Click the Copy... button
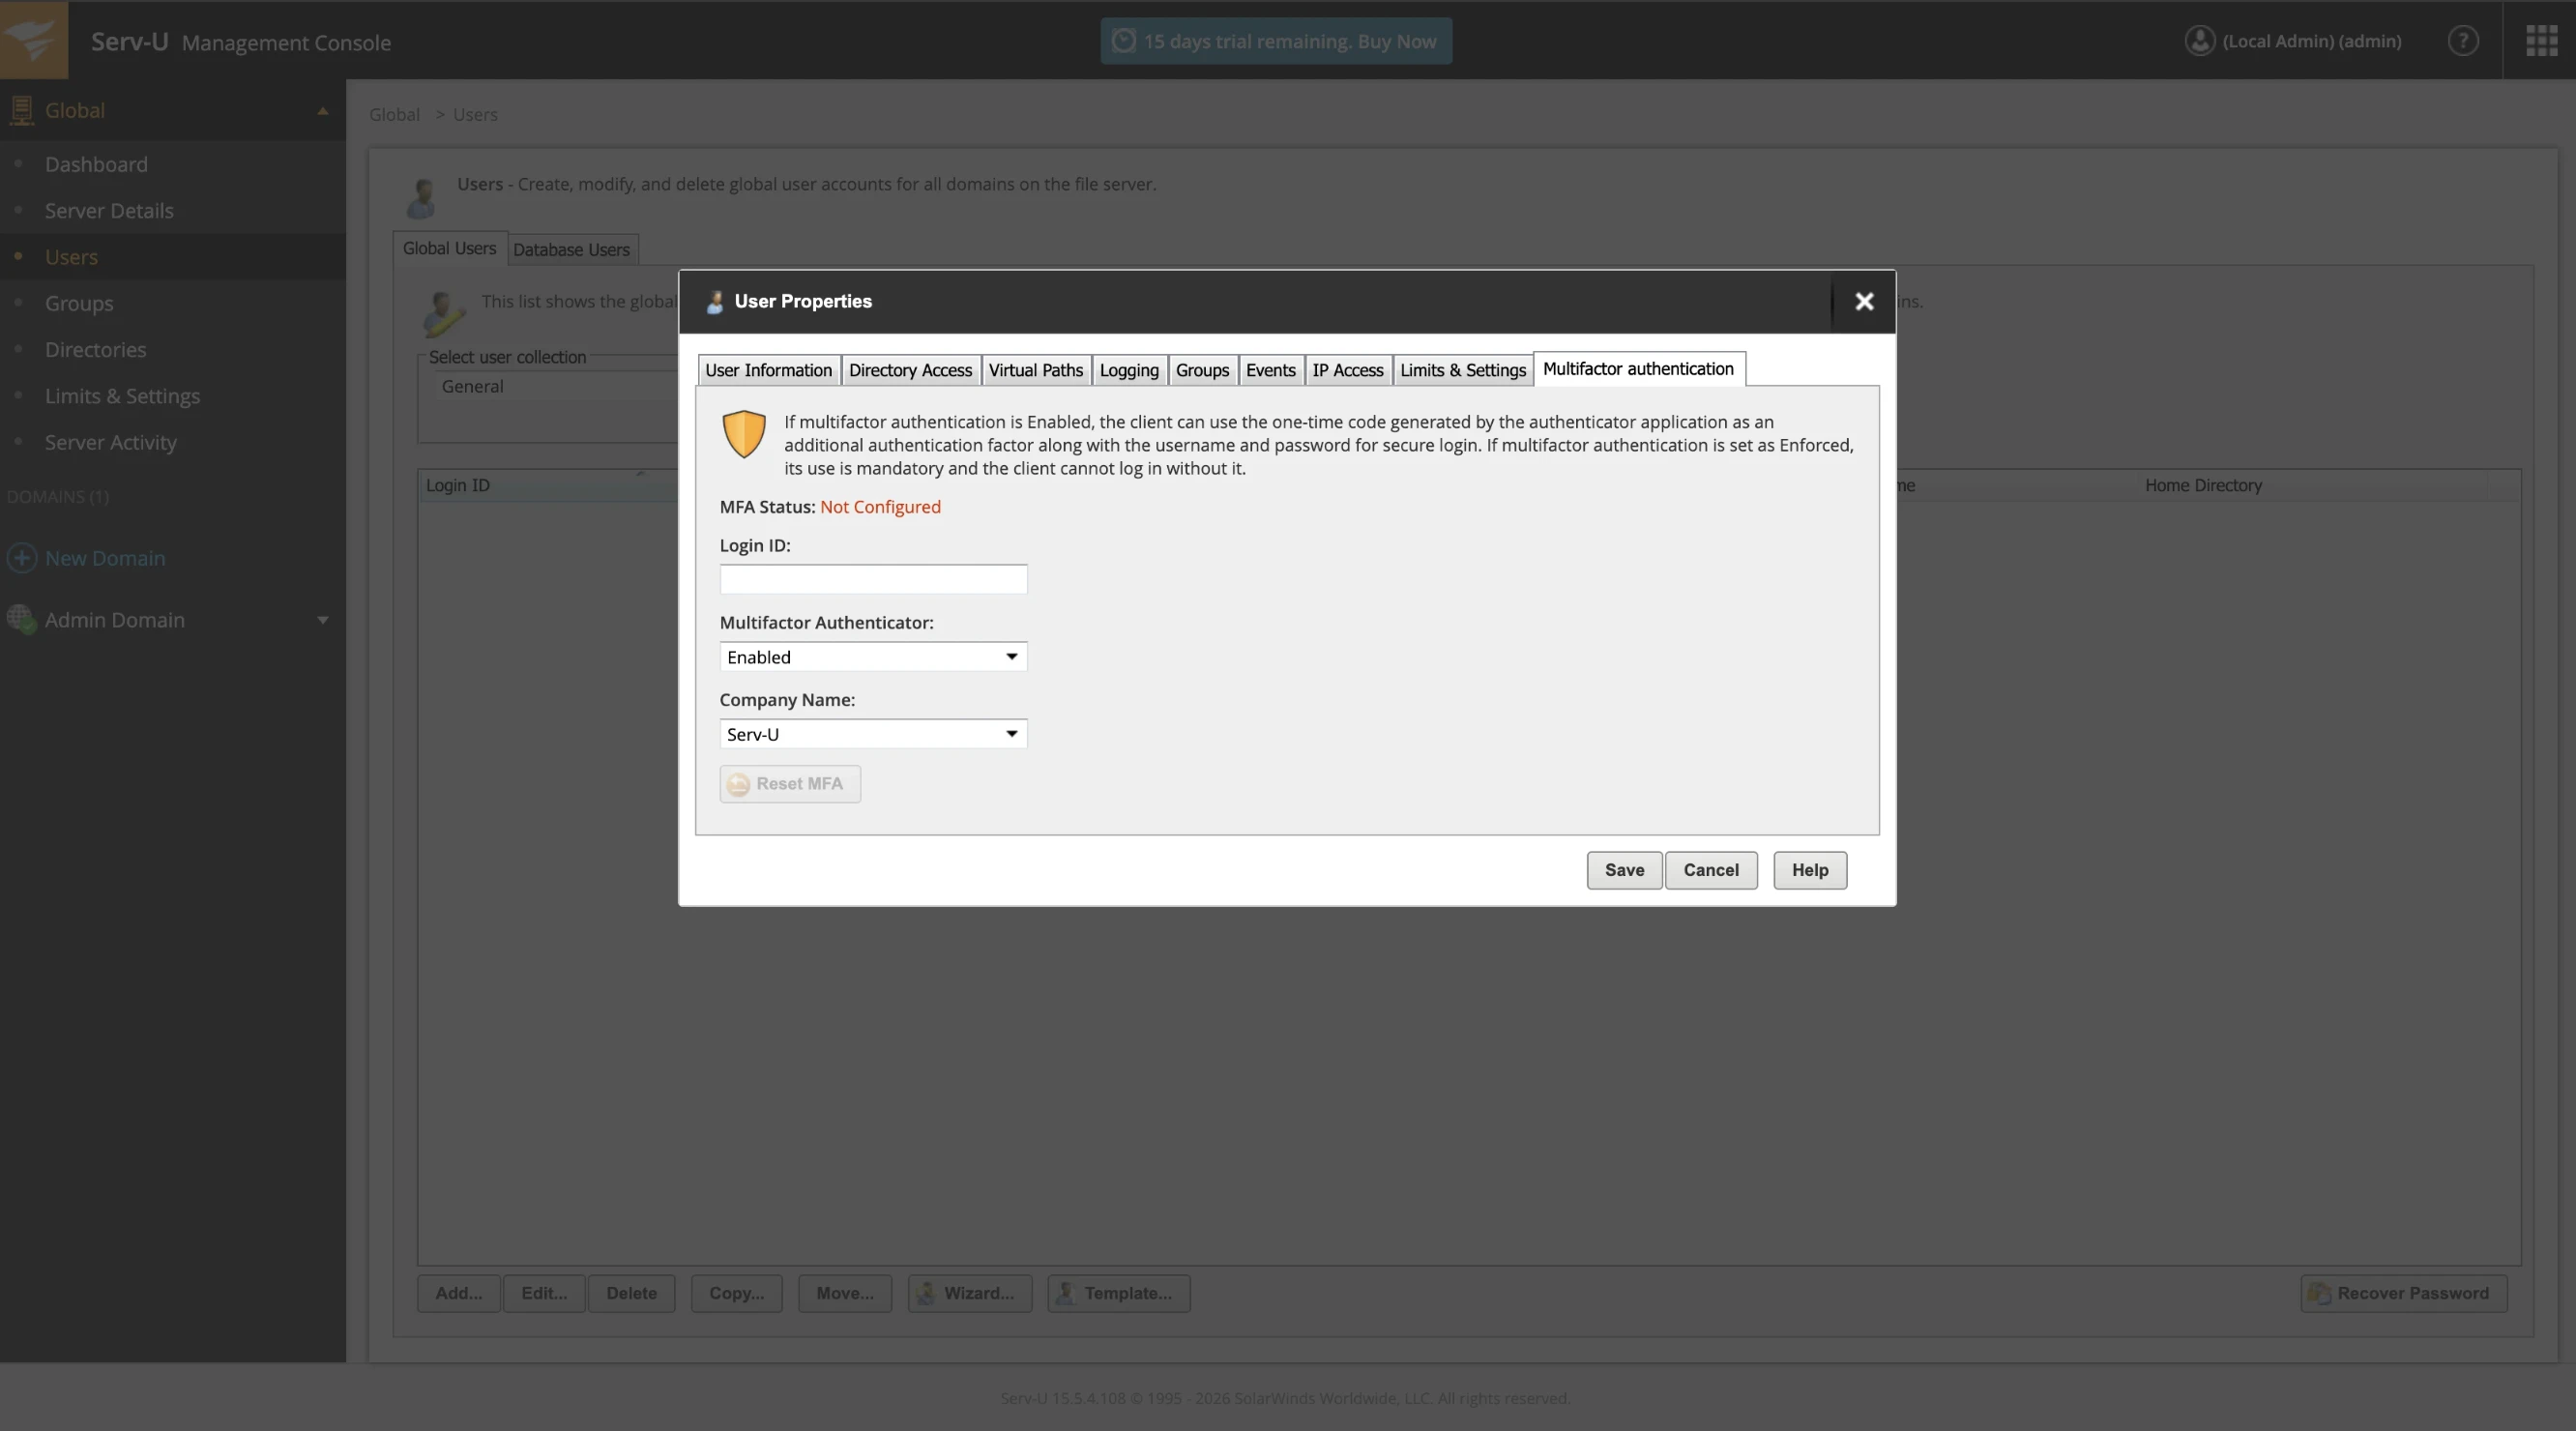The width and height of the screenshot is (2576, 1431). pos(736,1294)
